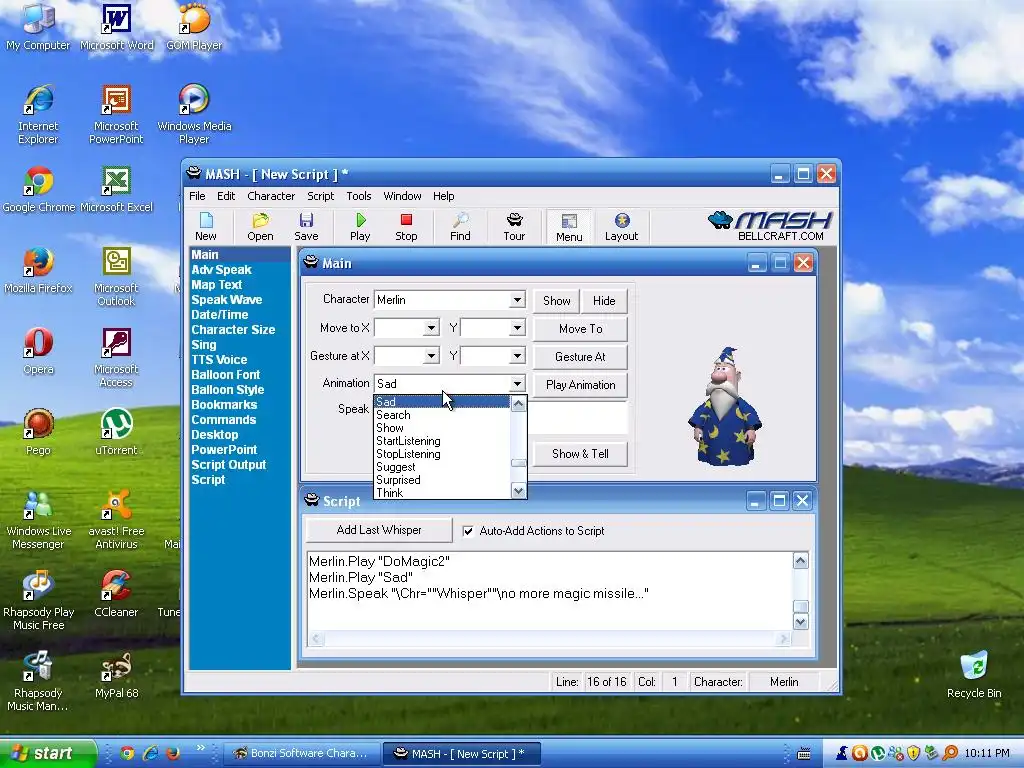Run the script with the Play icon
Screen dimensions: 1024x768
tap(360, 226)
